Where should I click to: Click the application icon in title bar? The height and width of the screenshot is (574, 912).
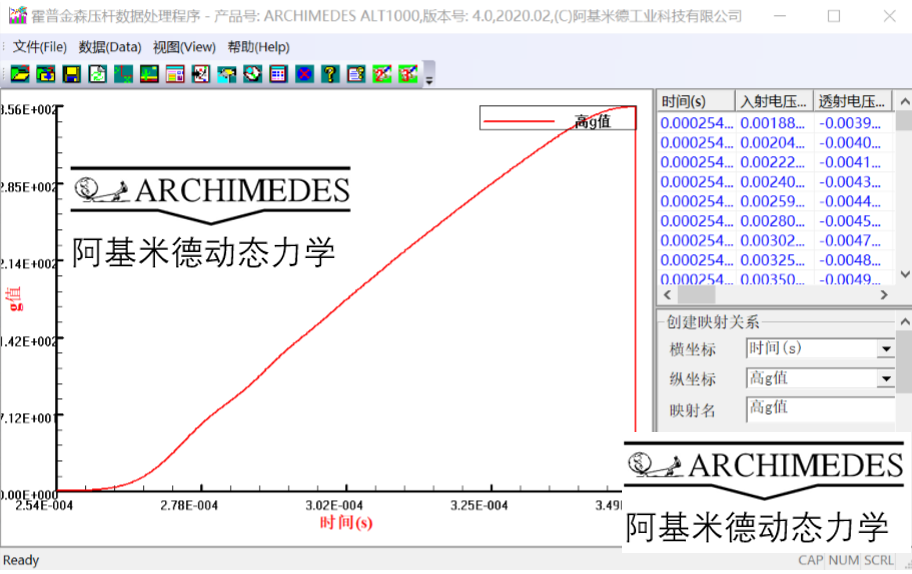click(17, 16)
